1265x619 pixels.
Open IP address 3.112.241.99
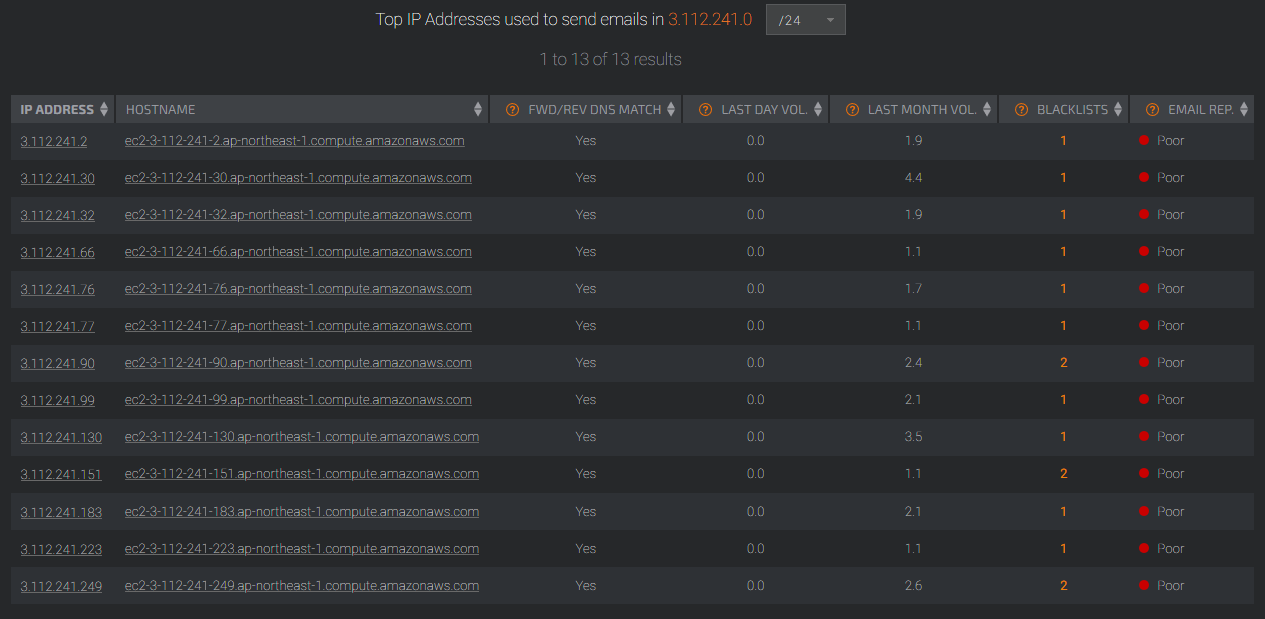pyautogui.click(x=57, y=400)
